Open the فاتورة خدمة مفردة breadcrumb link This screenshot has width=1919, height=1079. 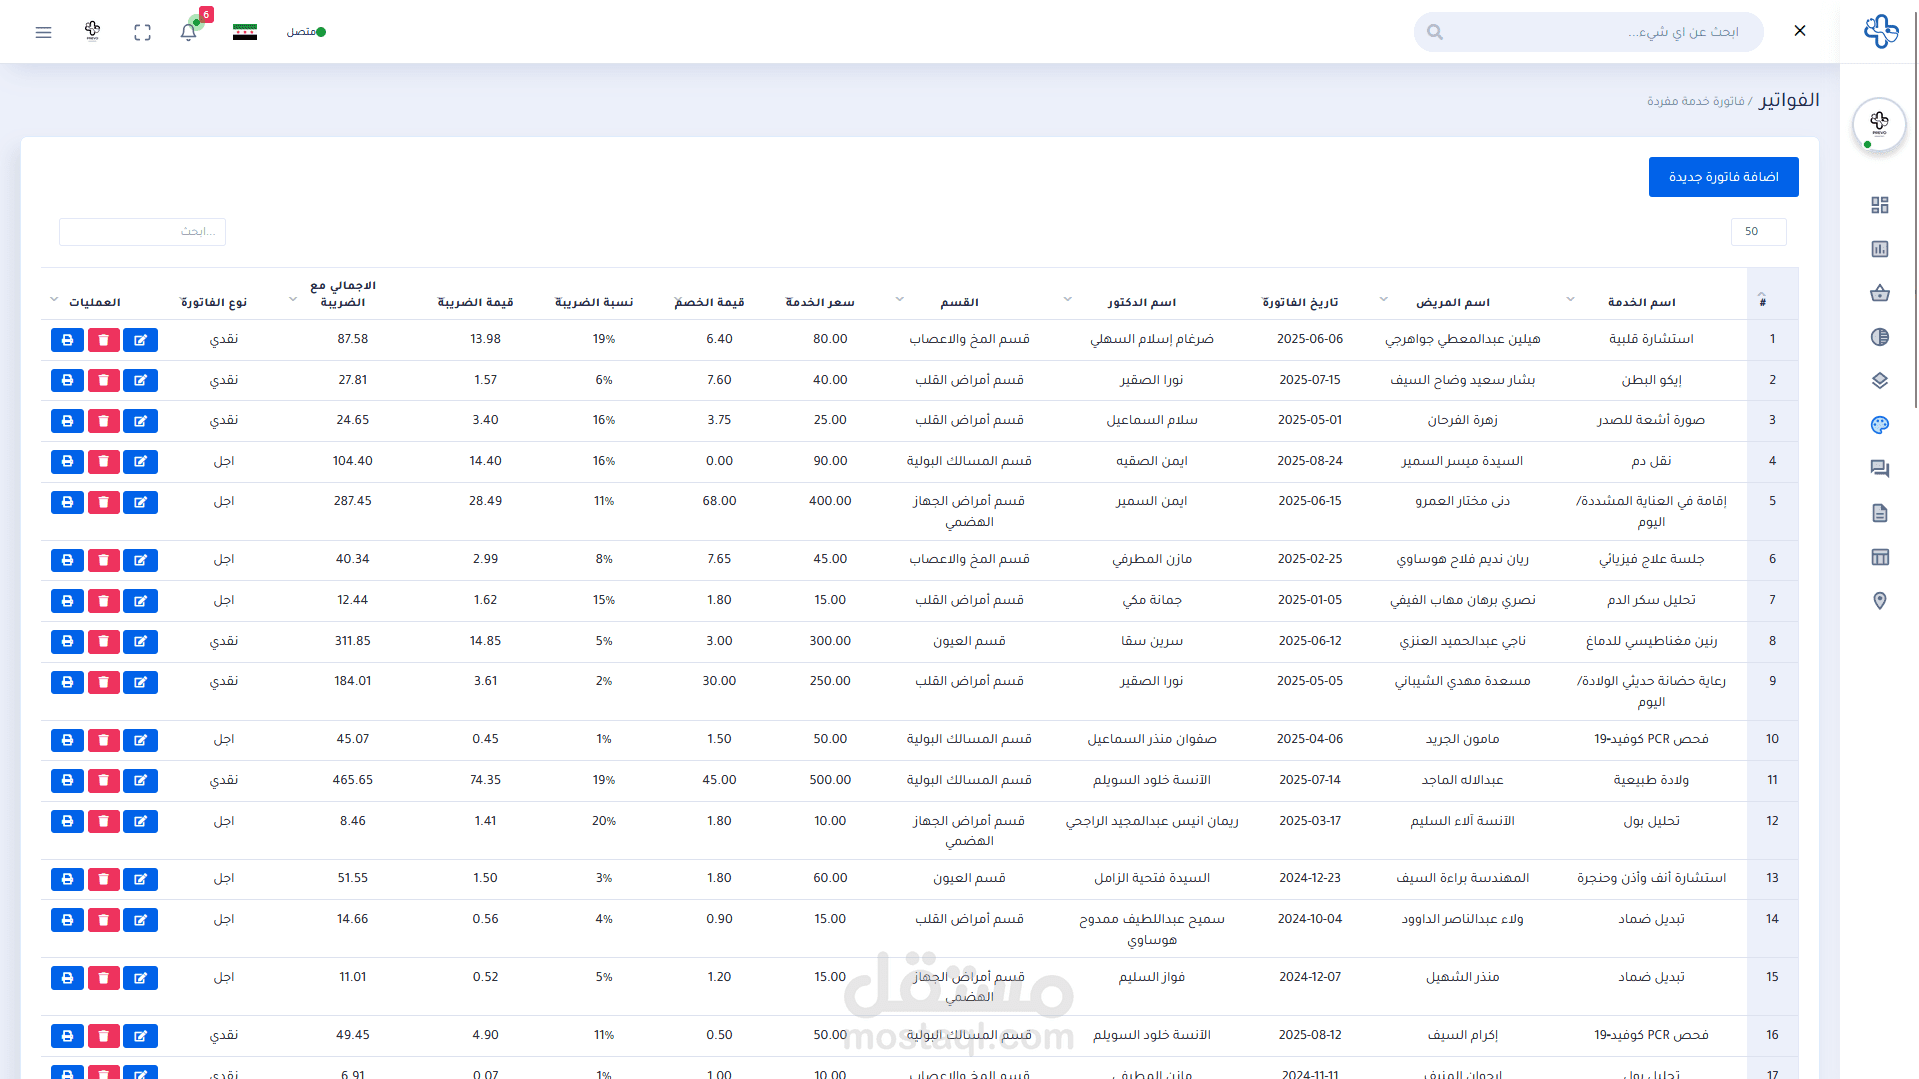1696,101
